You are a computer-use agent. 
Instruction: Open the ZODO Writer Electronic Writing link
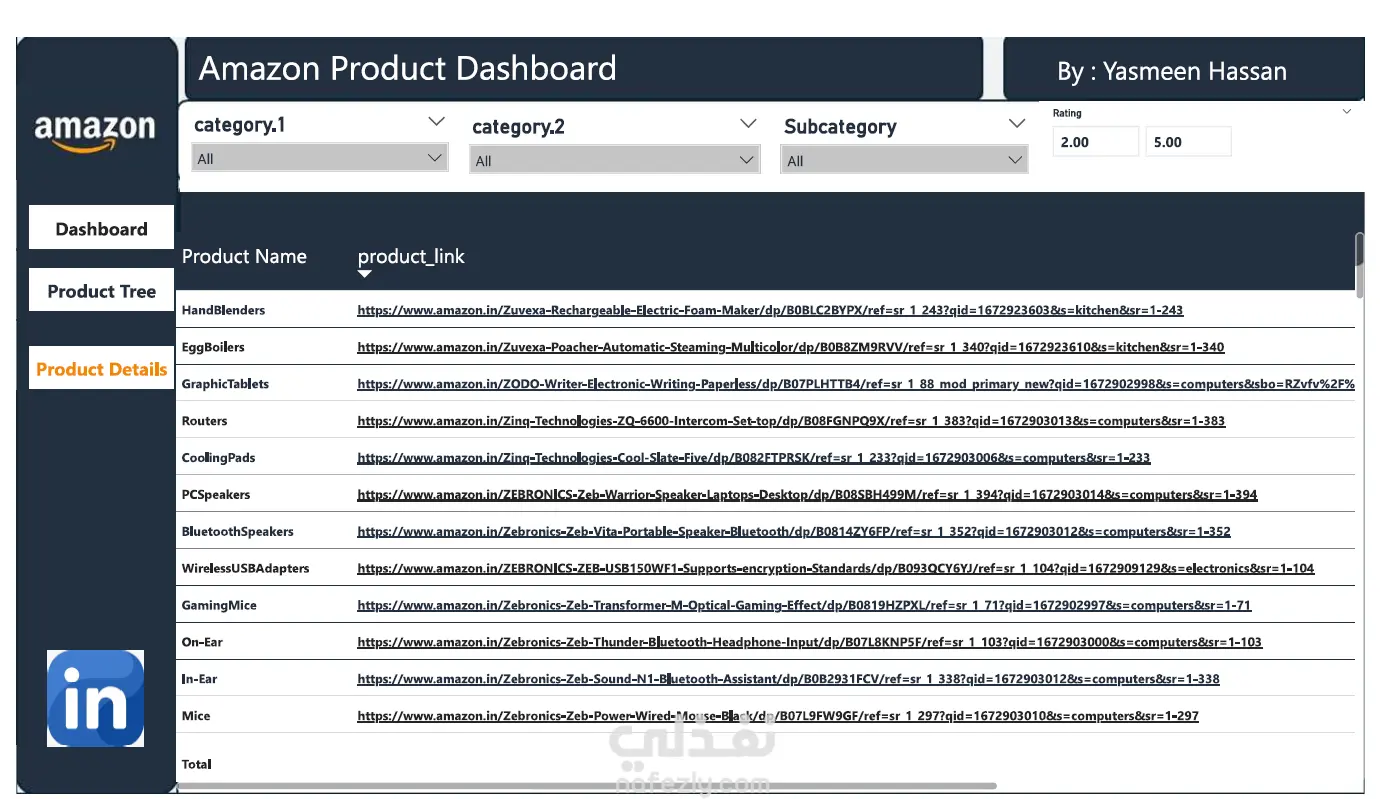856,384
